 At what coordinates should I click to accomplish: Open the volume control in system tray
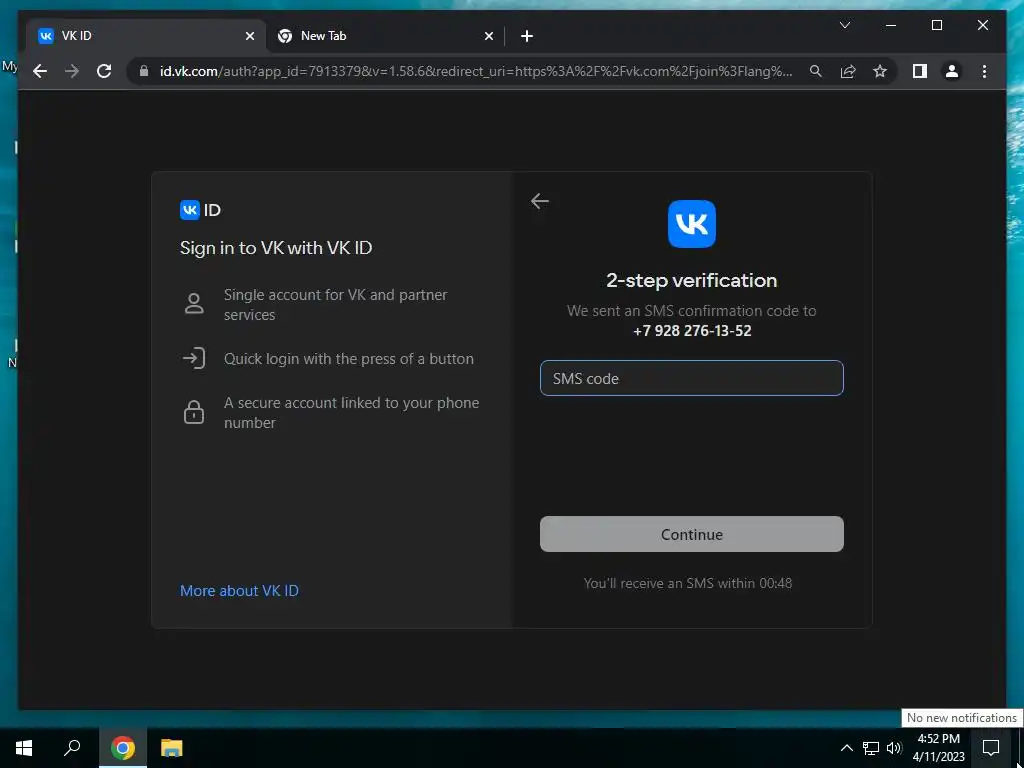(x=894, y=748)
